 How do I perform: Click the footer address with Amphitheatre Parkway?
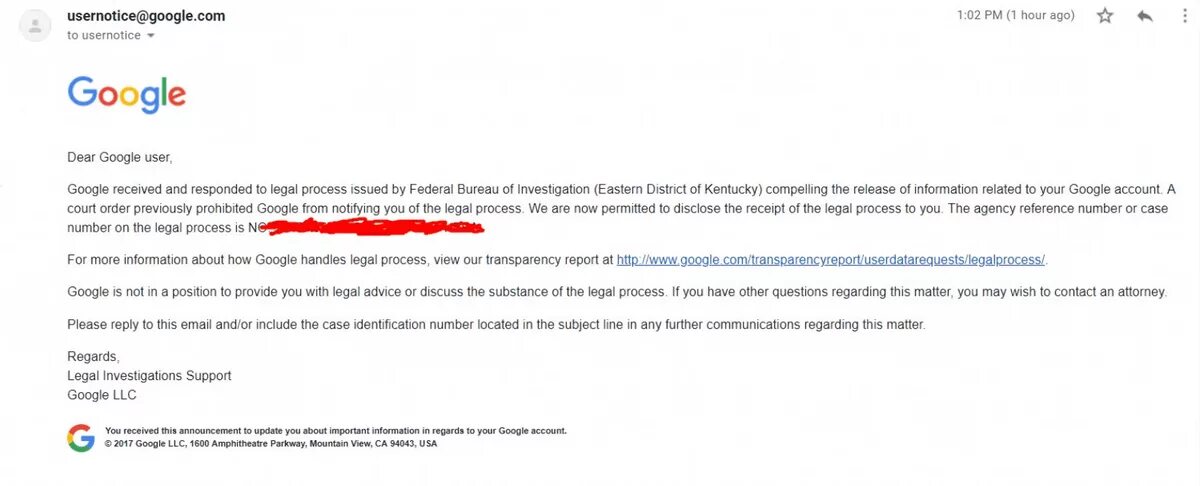(x=271, y=443)
